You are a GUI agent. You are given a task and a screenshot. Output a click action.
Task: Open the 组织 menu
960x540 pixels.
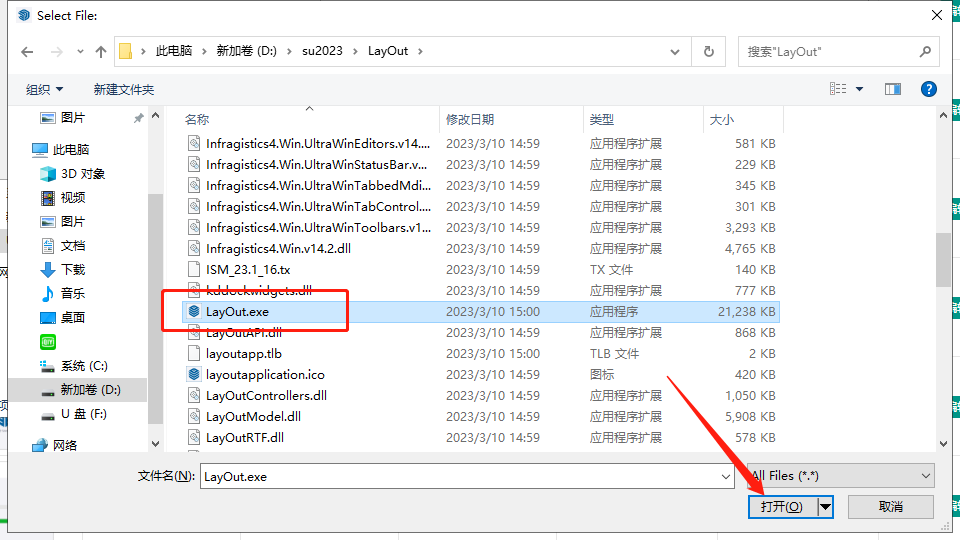coord(44,89)
